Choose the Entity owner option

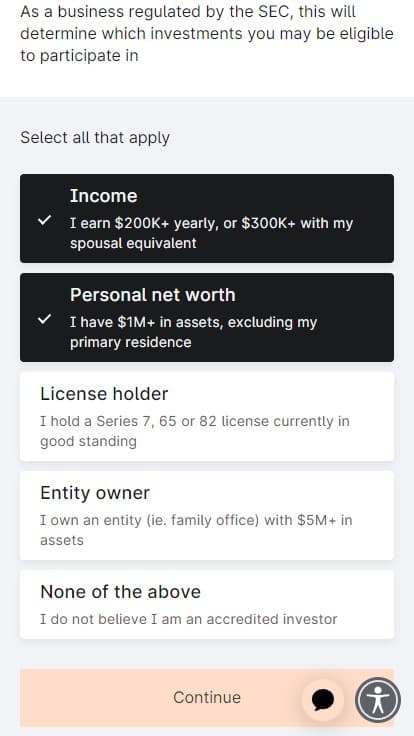point(207,515)
